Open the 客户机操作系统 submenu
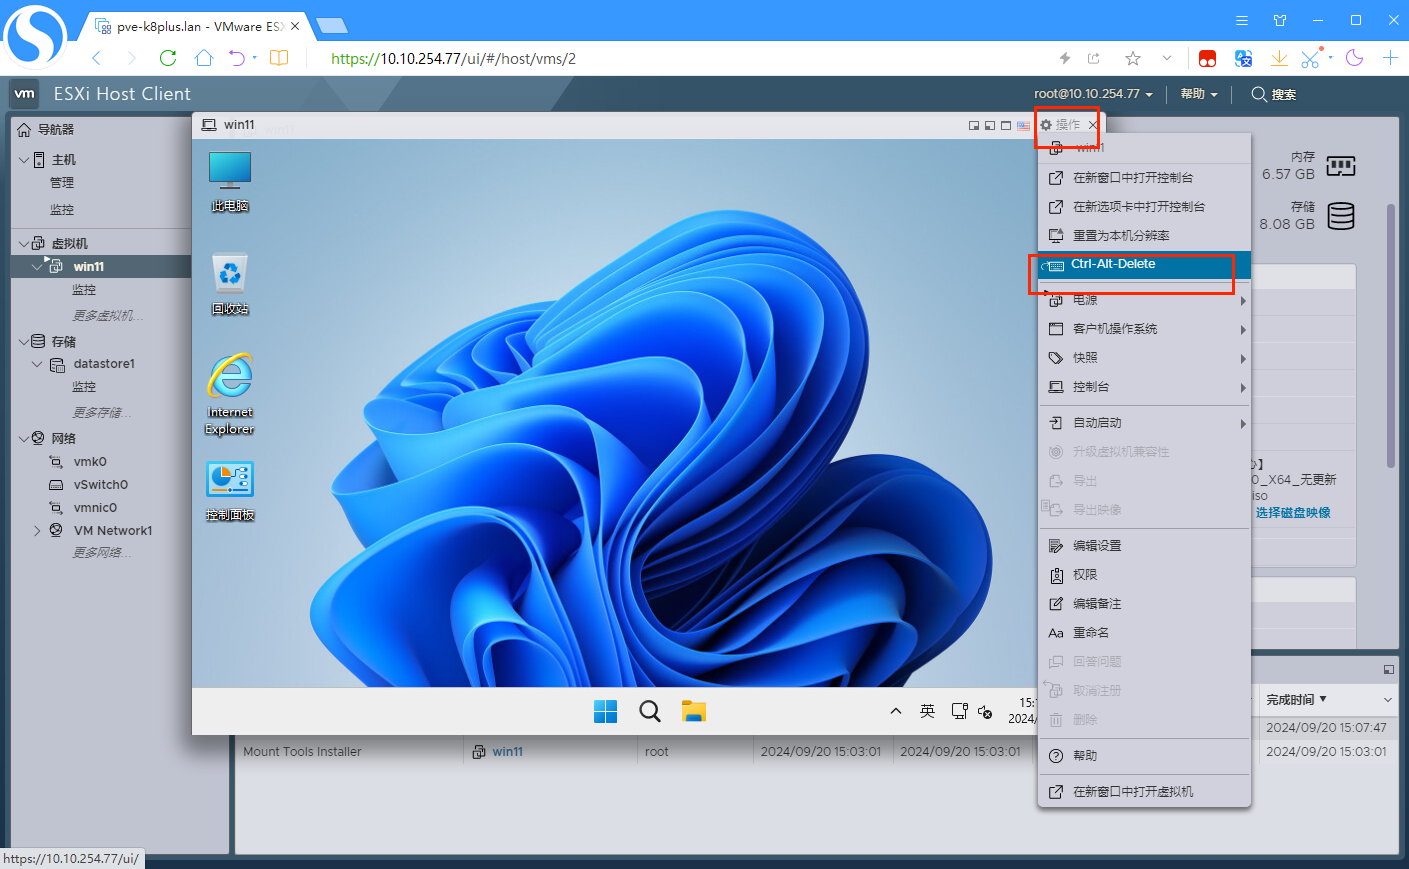This screenshot has width=1409, height=869. (x=1144, y=329)
